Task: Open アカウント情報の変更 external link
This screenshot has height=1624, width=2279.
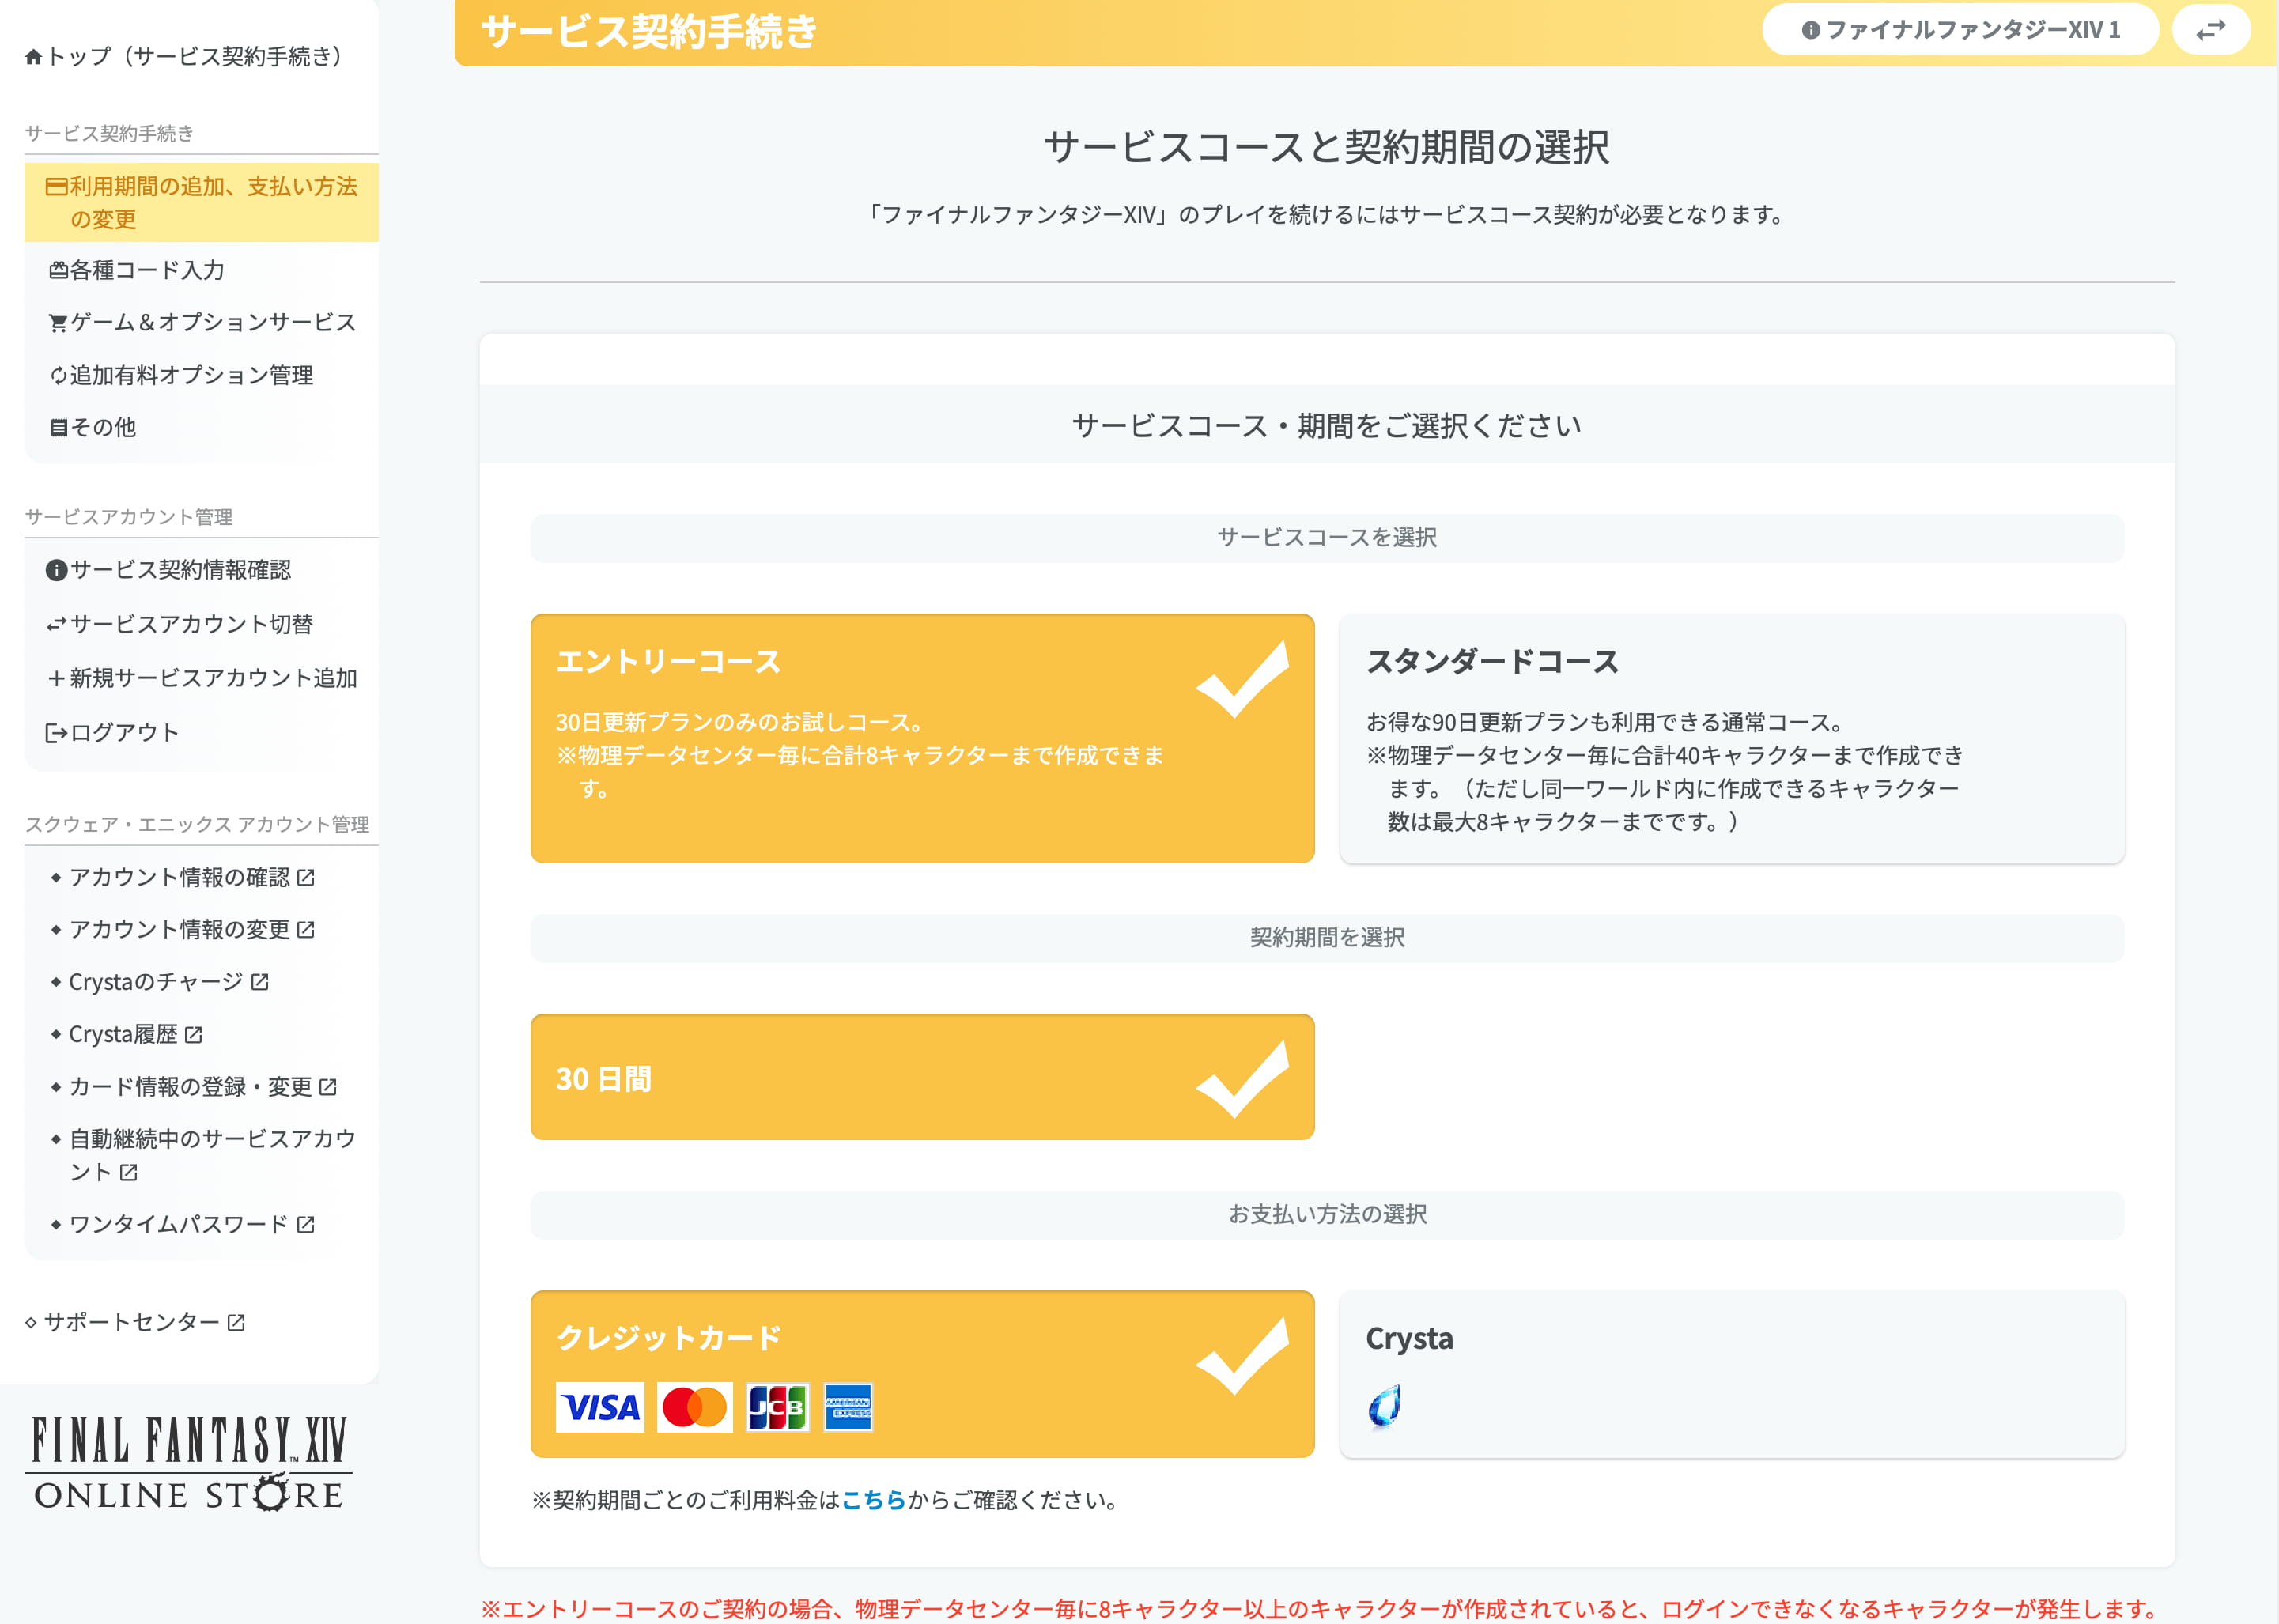Action: click(192, 929)
